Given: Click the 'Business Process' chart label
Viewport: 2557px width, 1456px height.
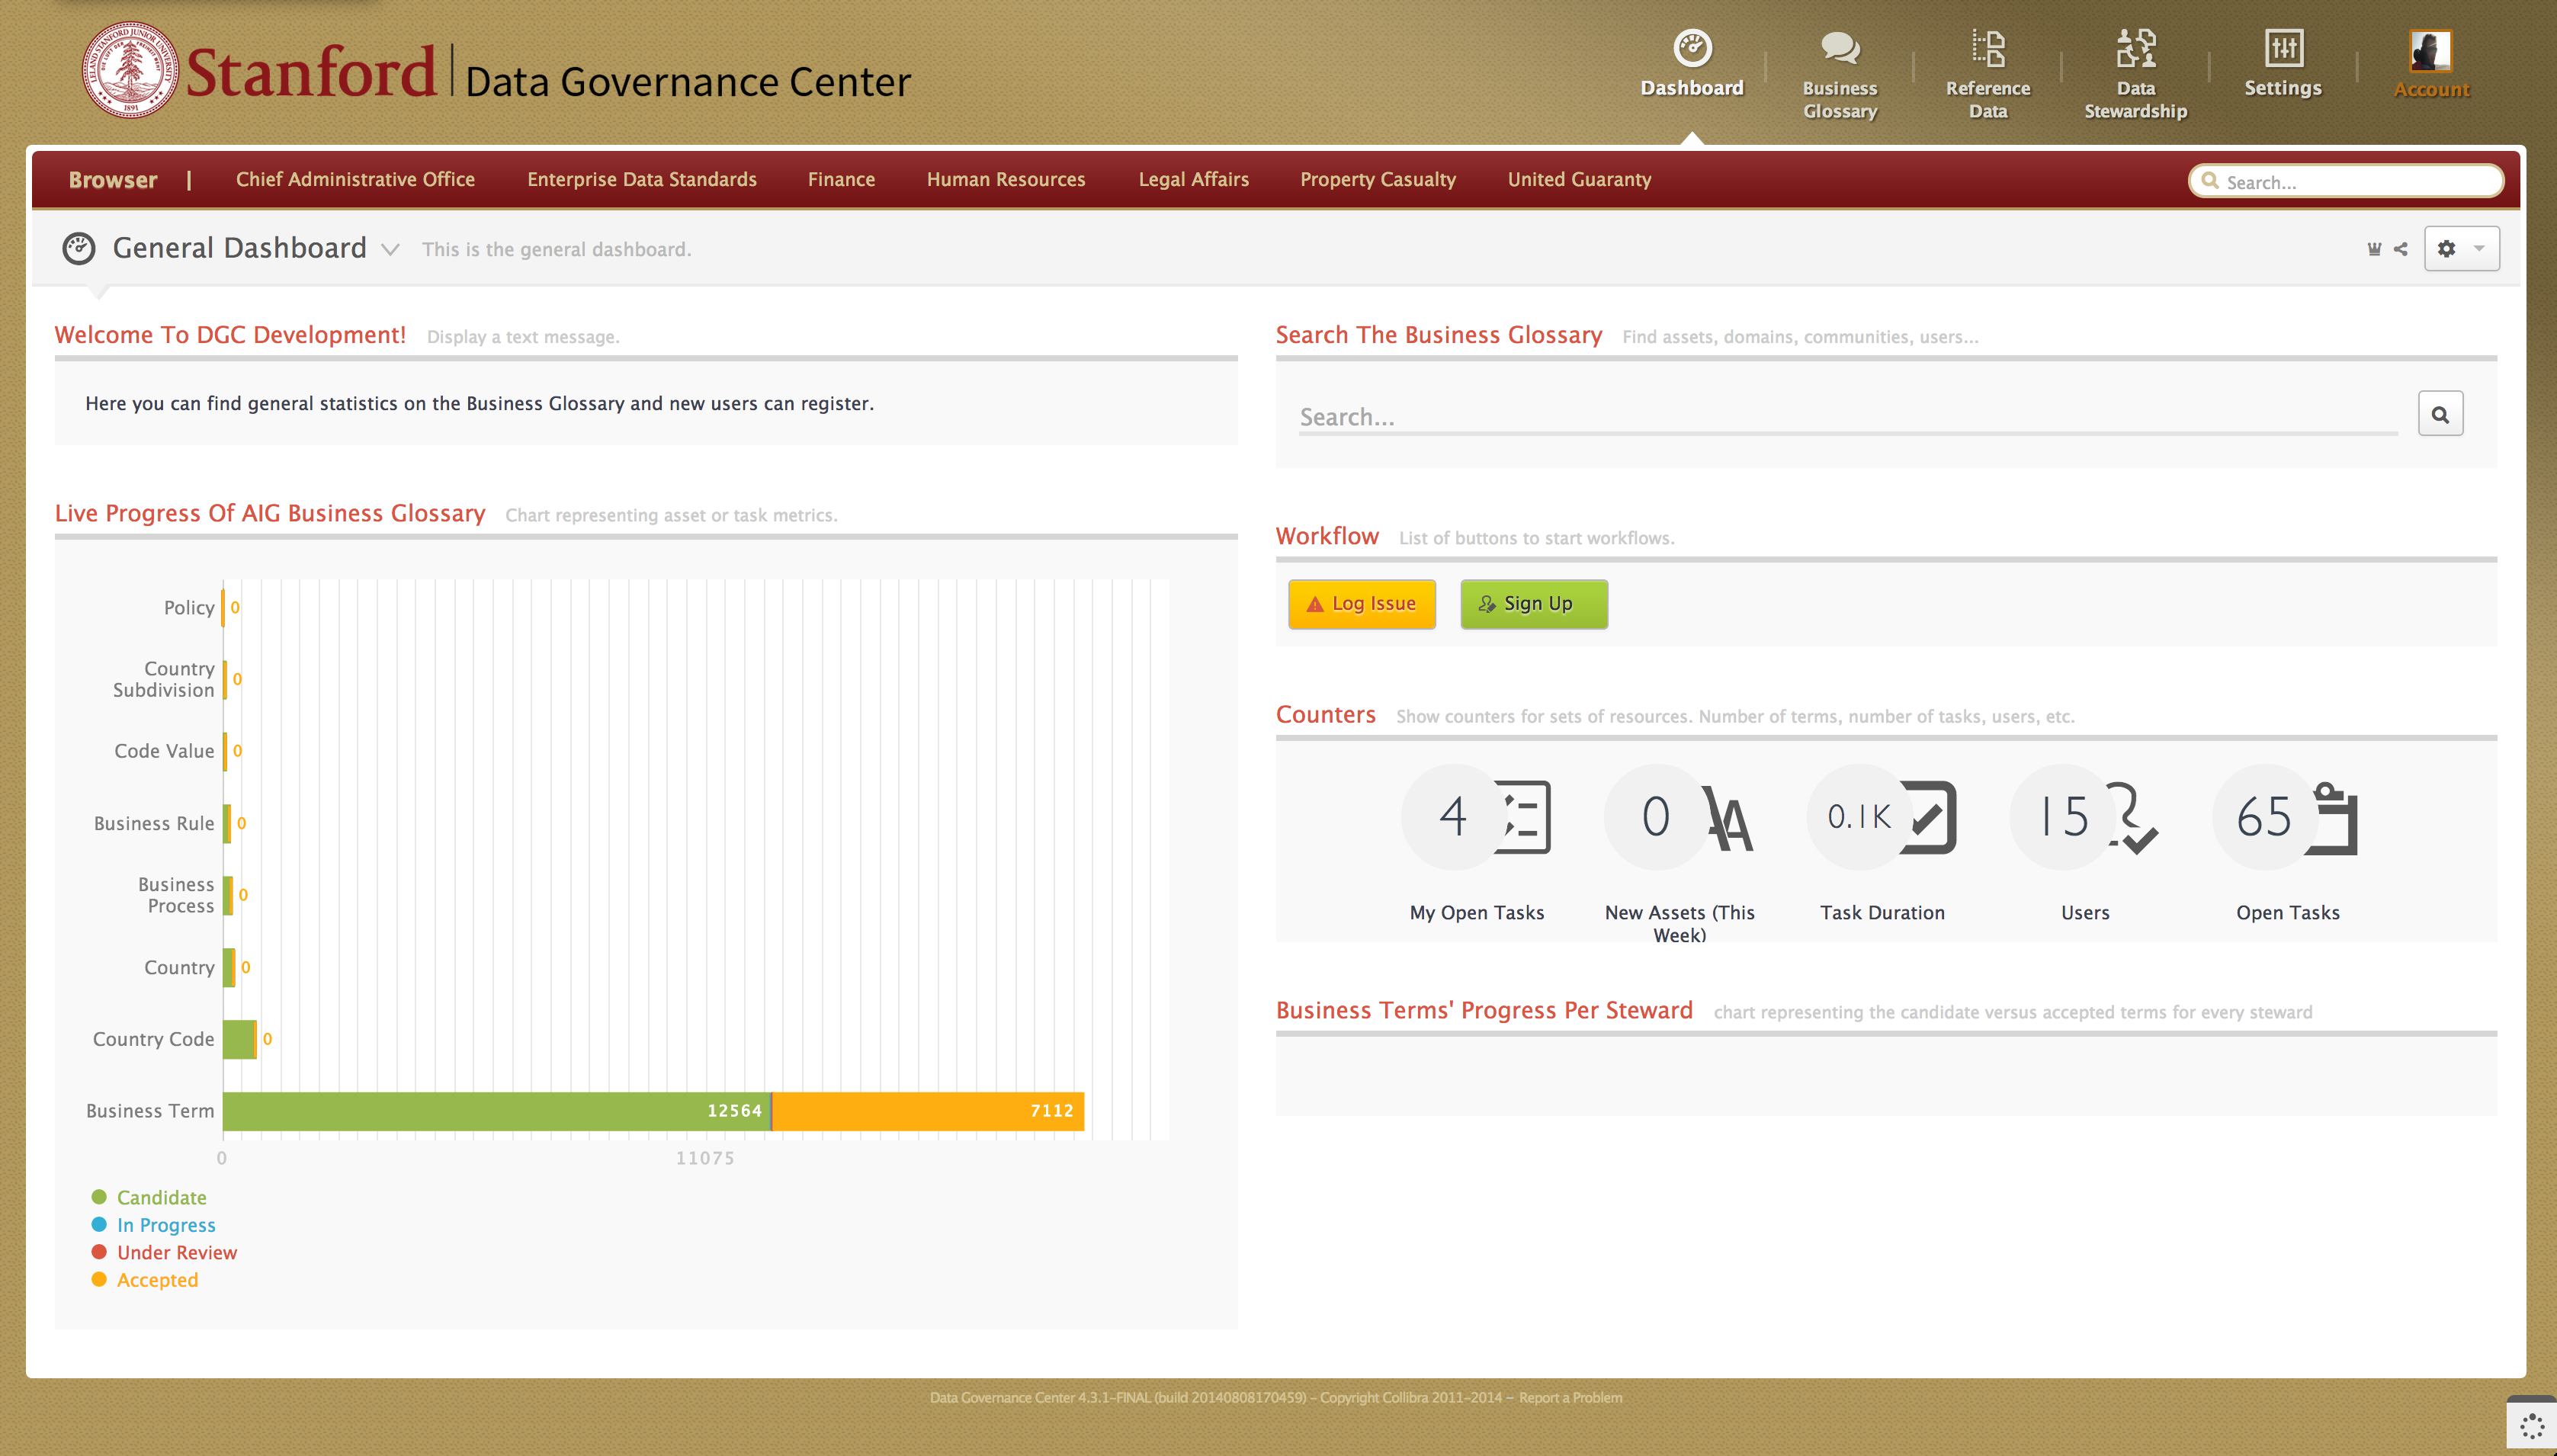Looking at the screenshot, I should pos(176,895).
